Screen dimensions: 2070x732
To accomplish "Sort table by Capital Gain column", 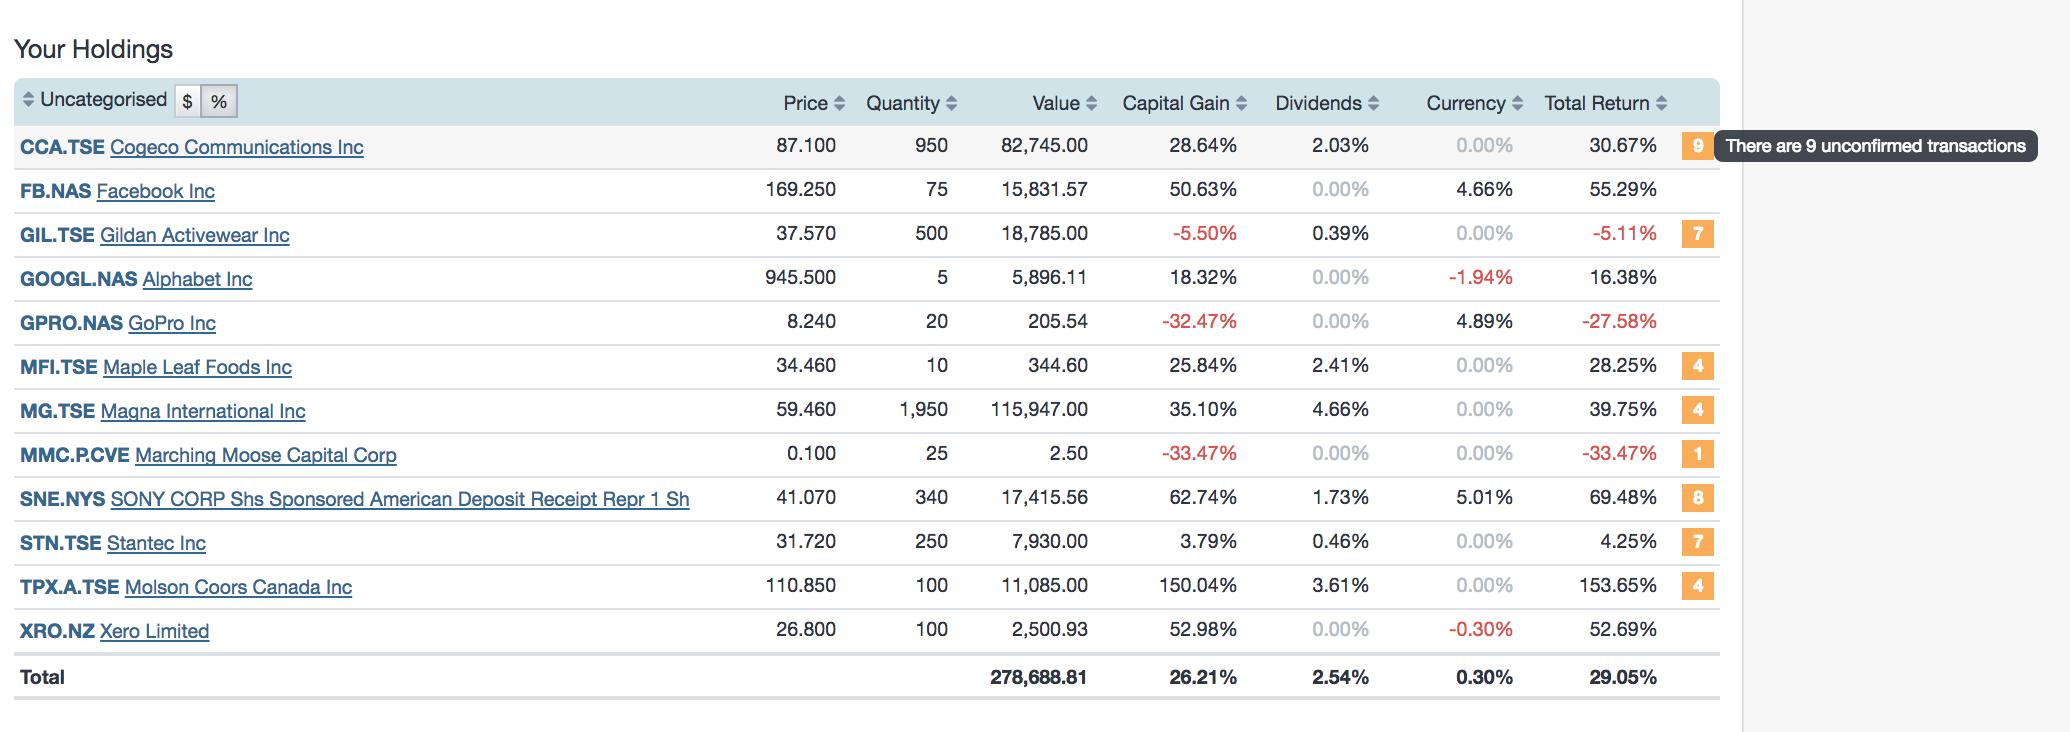I will [x=1184, y=103].
